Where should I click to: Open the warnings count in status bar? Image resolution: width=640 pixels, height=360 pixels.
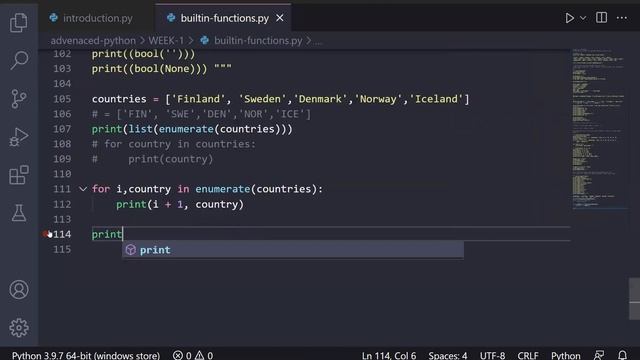(x=204, y=356)
